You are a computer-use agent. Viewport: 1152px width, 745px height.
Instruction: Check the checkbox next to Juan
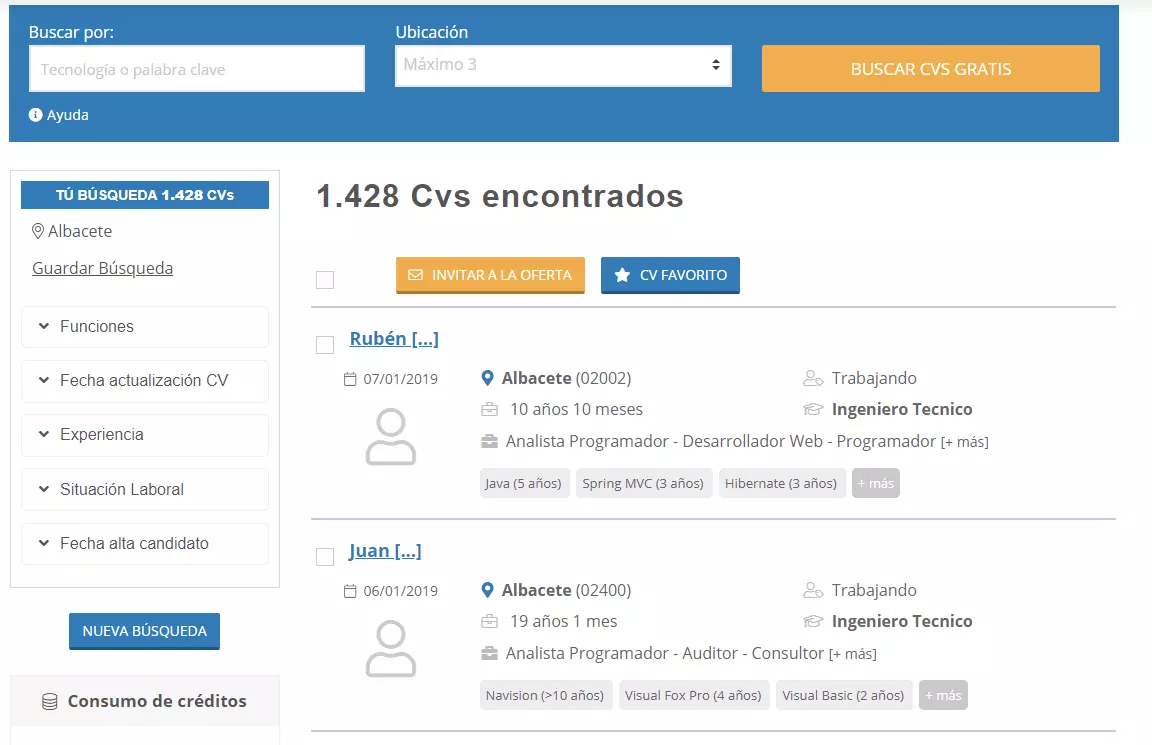click(x=324, y=556)
